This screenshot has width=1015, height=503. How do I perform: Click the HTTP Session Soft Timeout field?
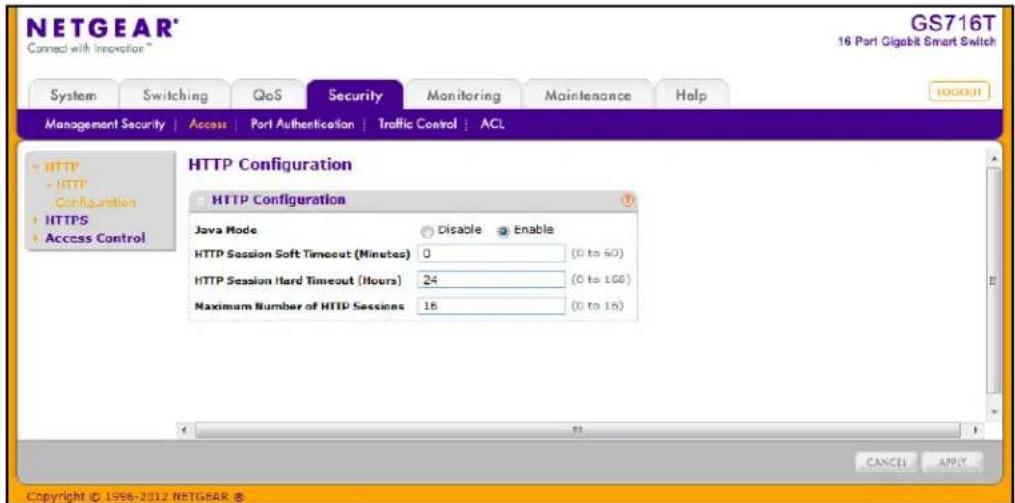pos(491,254)
